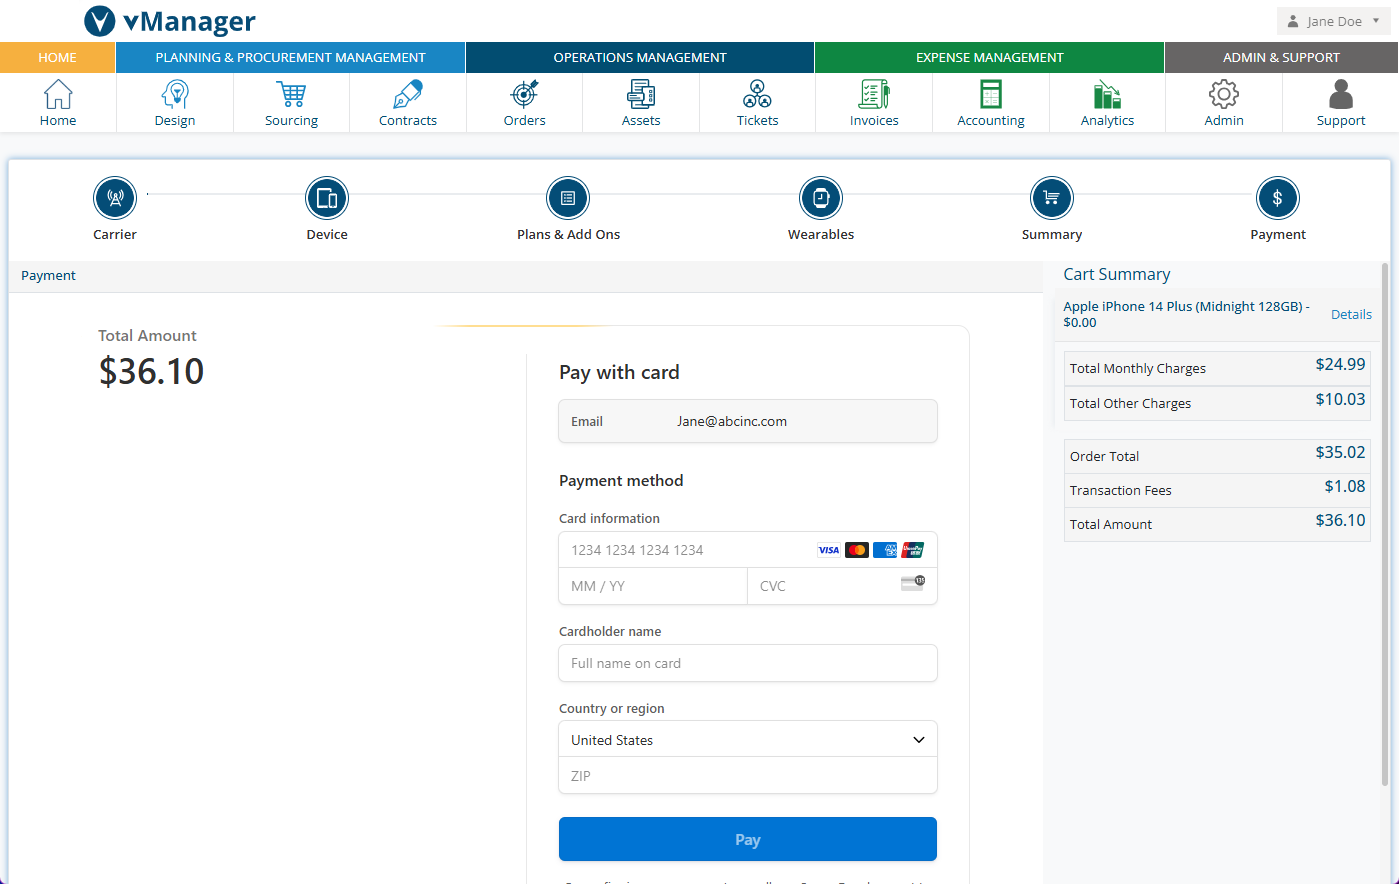Click the cart summary vertical scrollbar
The height and width of the screenshot is (884, 1399).
click(1385, 520)
